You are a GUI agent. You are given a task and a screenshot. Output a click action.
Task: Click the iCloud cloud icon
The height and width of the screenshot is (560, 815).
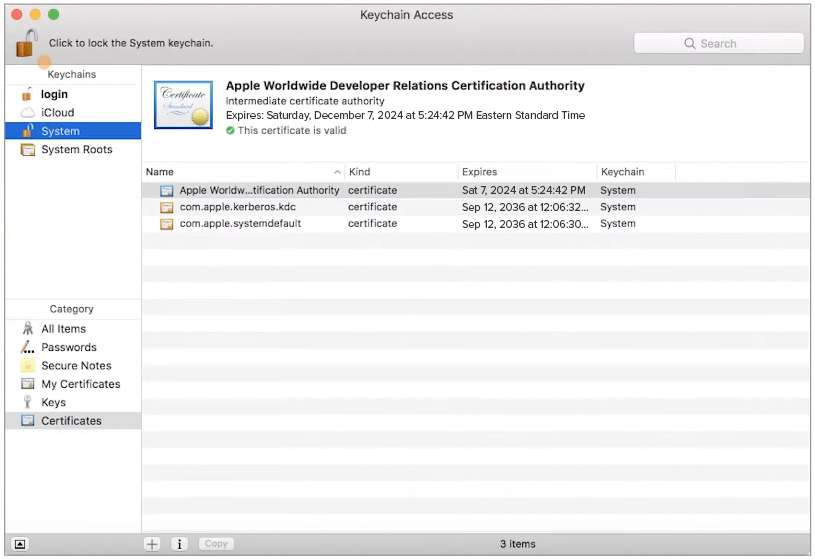pyautogui.click(x=28, y=112)
